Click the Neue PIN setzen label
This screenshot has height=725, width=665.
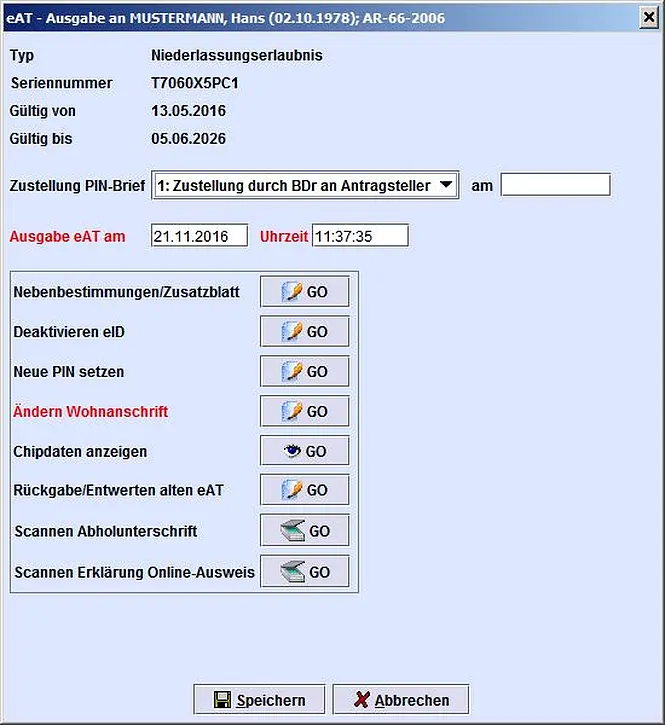[x=68, y=372]
